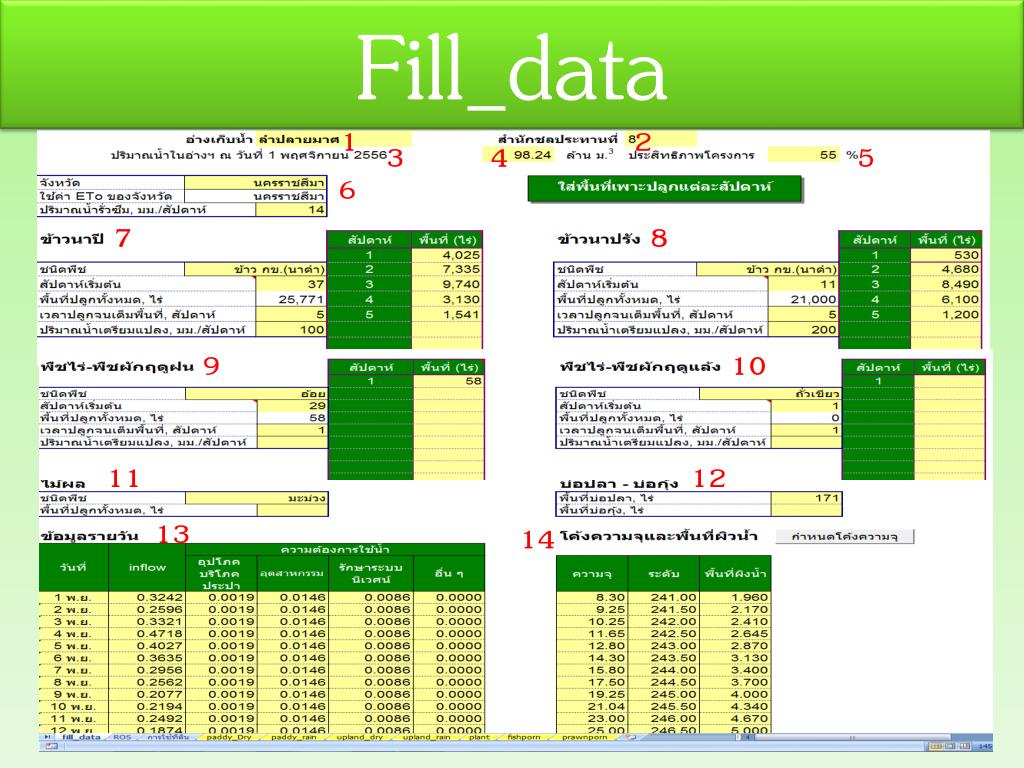Click the กำหนดโค้งความจุ button
Screen dimensions: 1024x768
(844, 536)
